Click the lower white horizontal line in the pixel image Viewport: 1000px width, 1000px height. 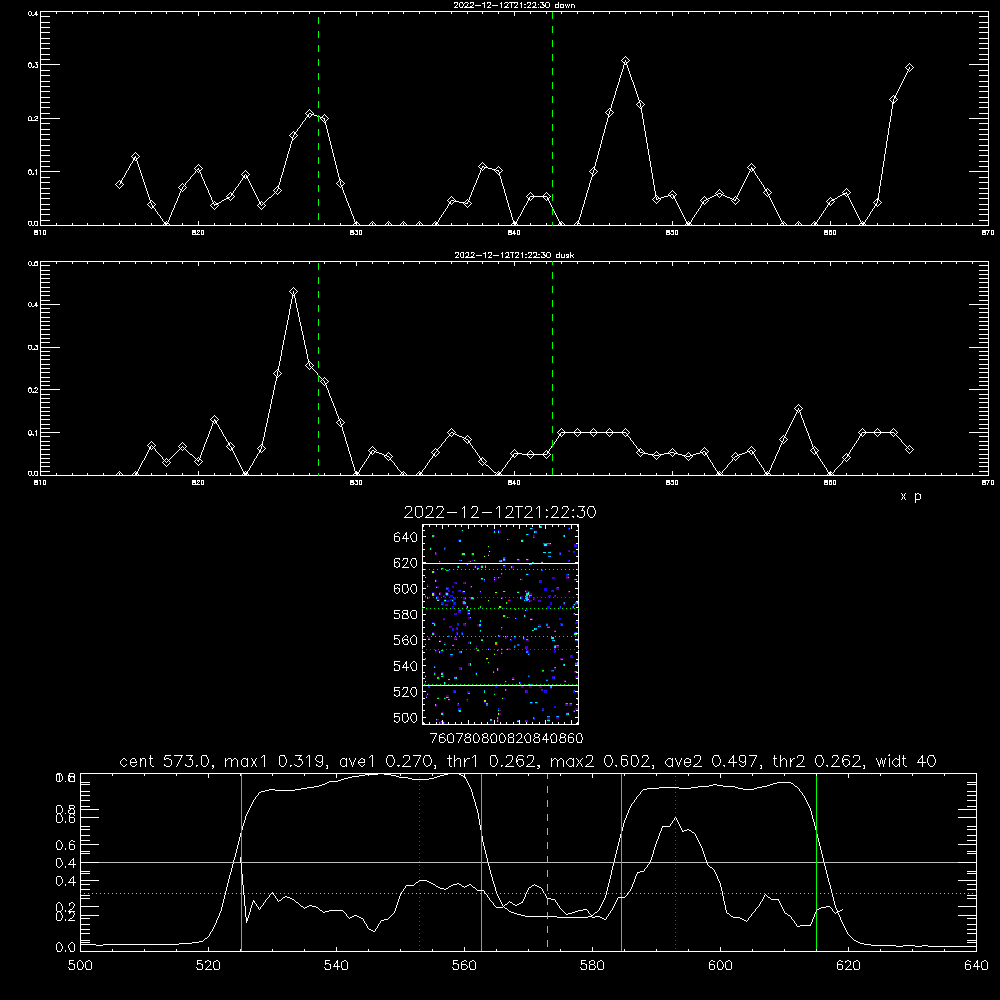(501, 685)
